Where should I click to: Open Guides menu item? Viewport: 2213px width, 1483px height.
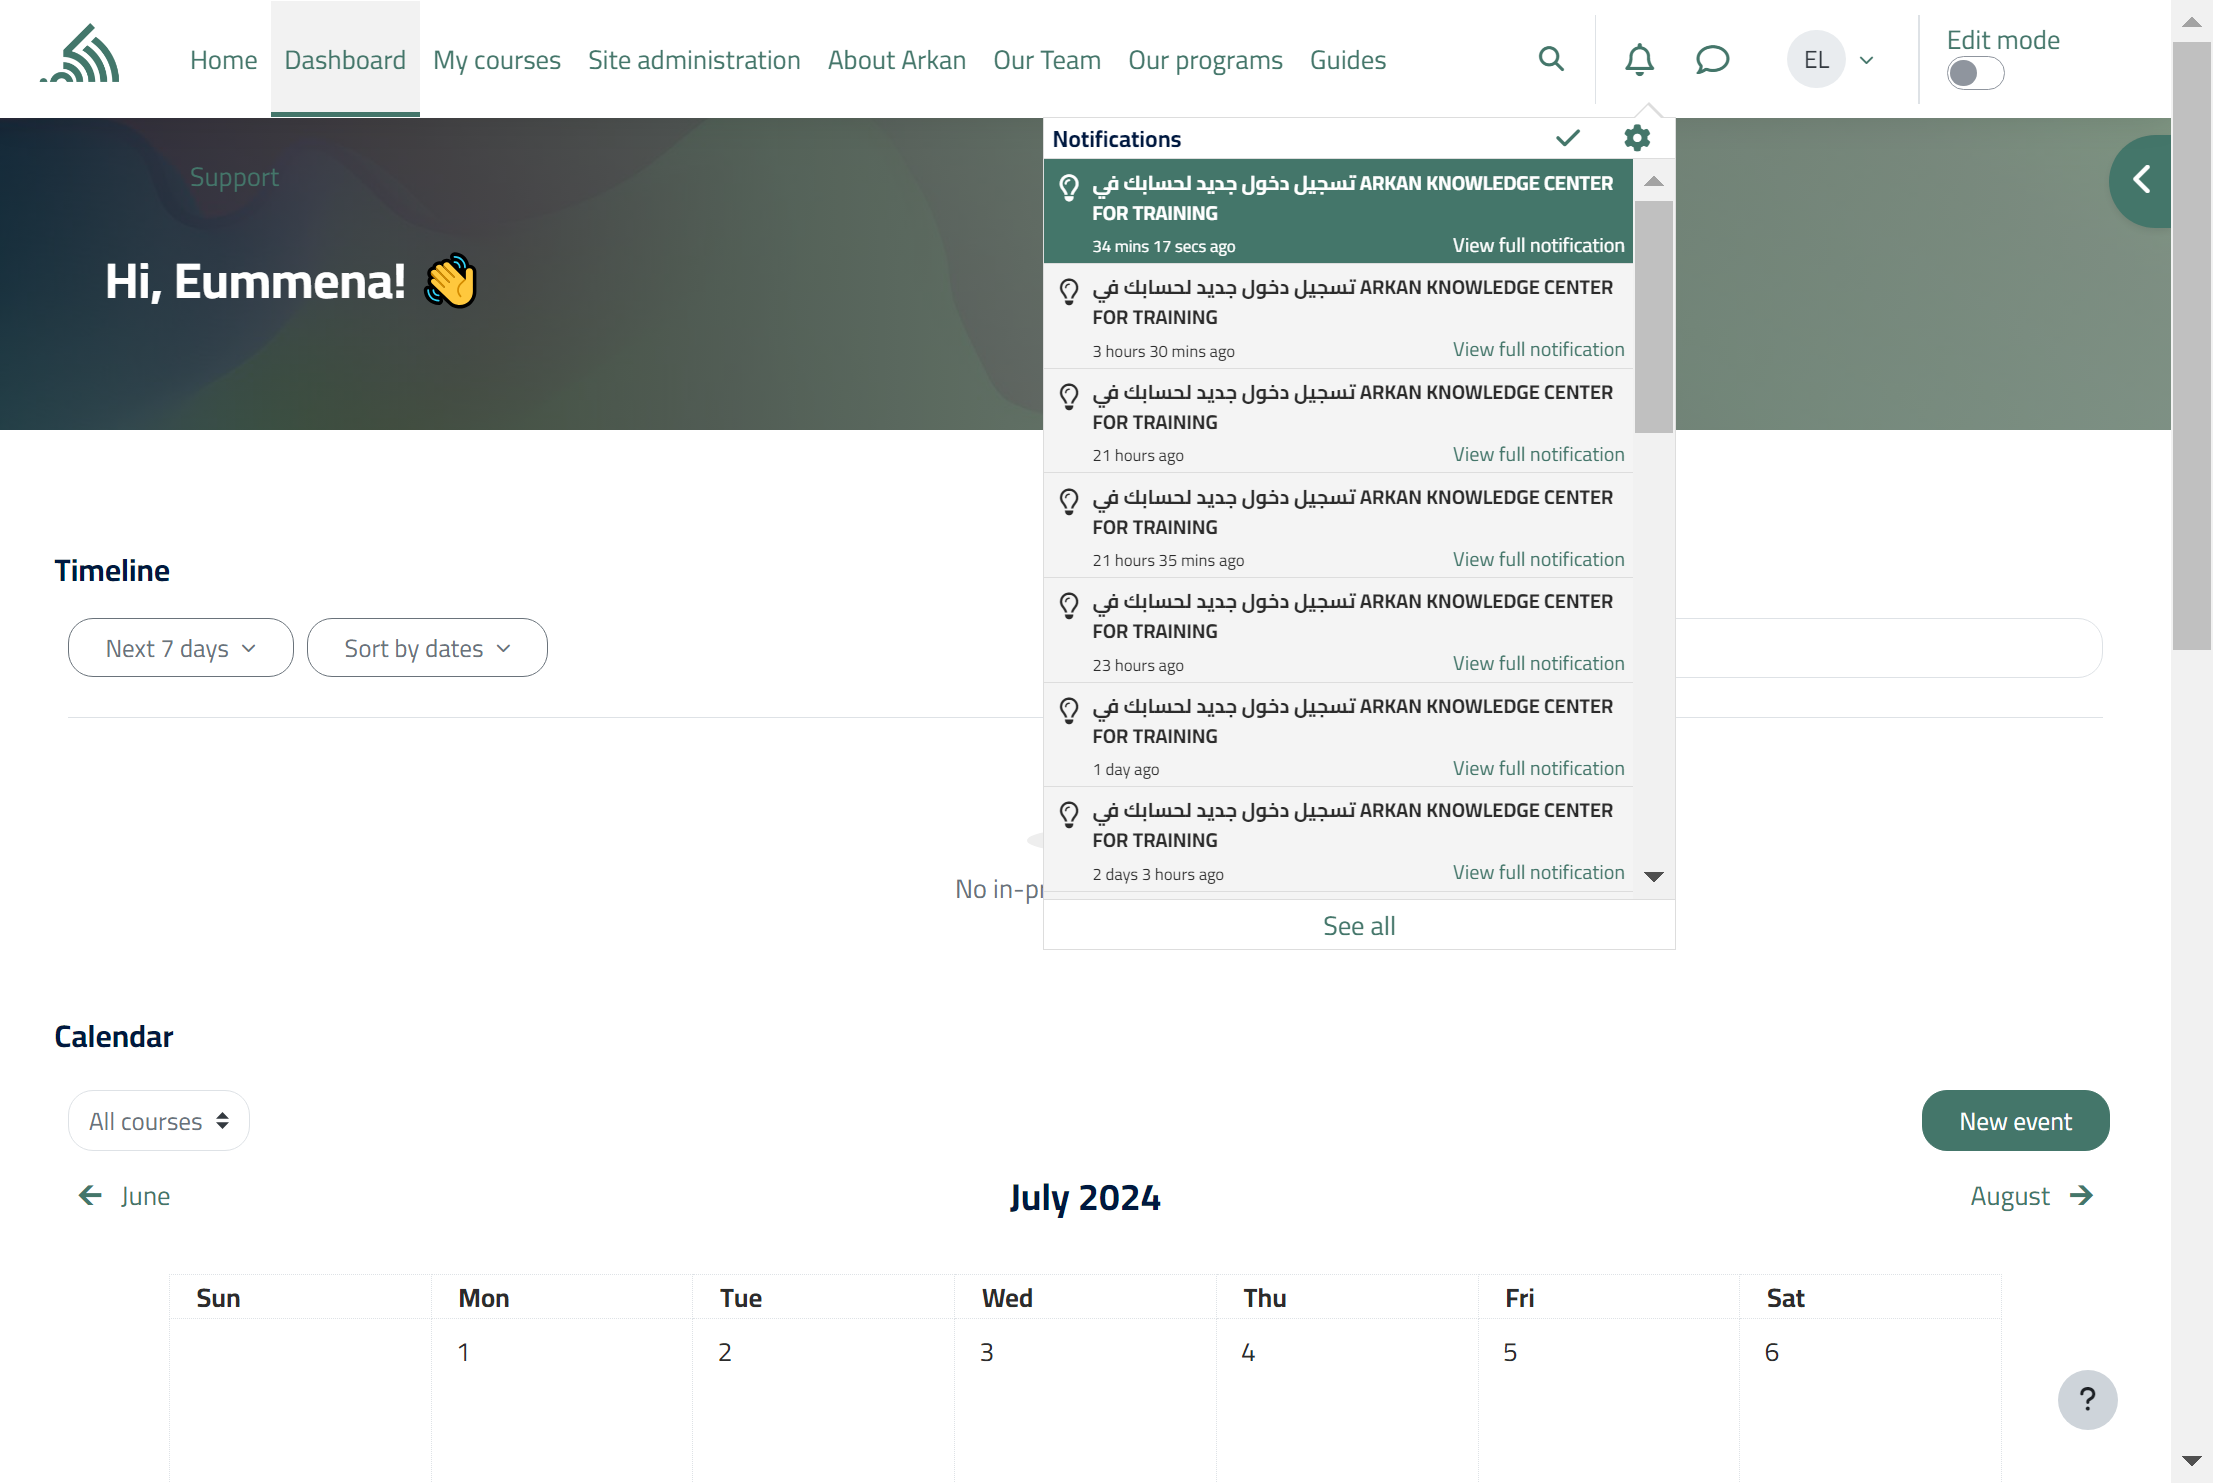pos(1348,60)
